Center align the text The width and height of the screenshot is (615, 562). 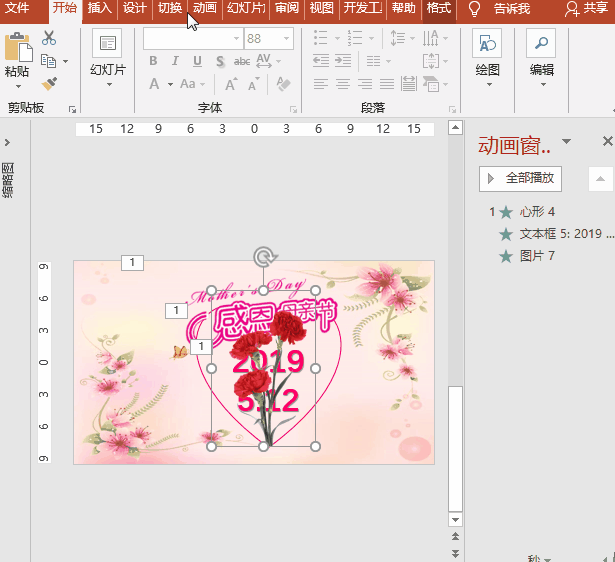343,84
